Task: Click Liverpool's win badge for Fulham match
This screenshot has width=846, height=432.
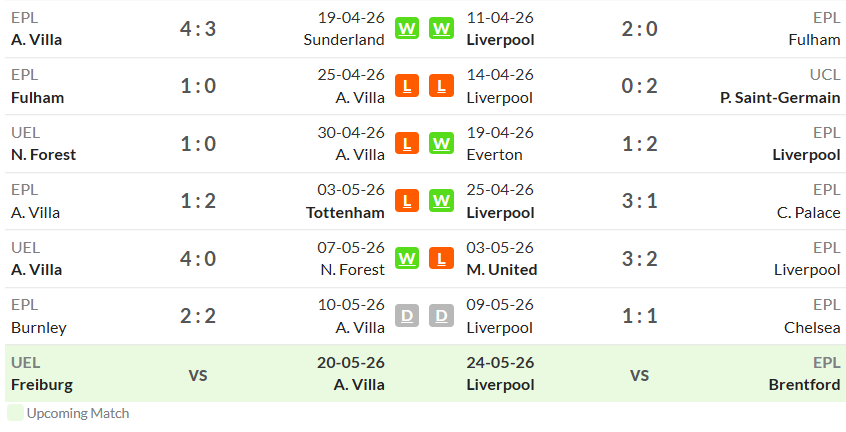Action: pos(441,29)
